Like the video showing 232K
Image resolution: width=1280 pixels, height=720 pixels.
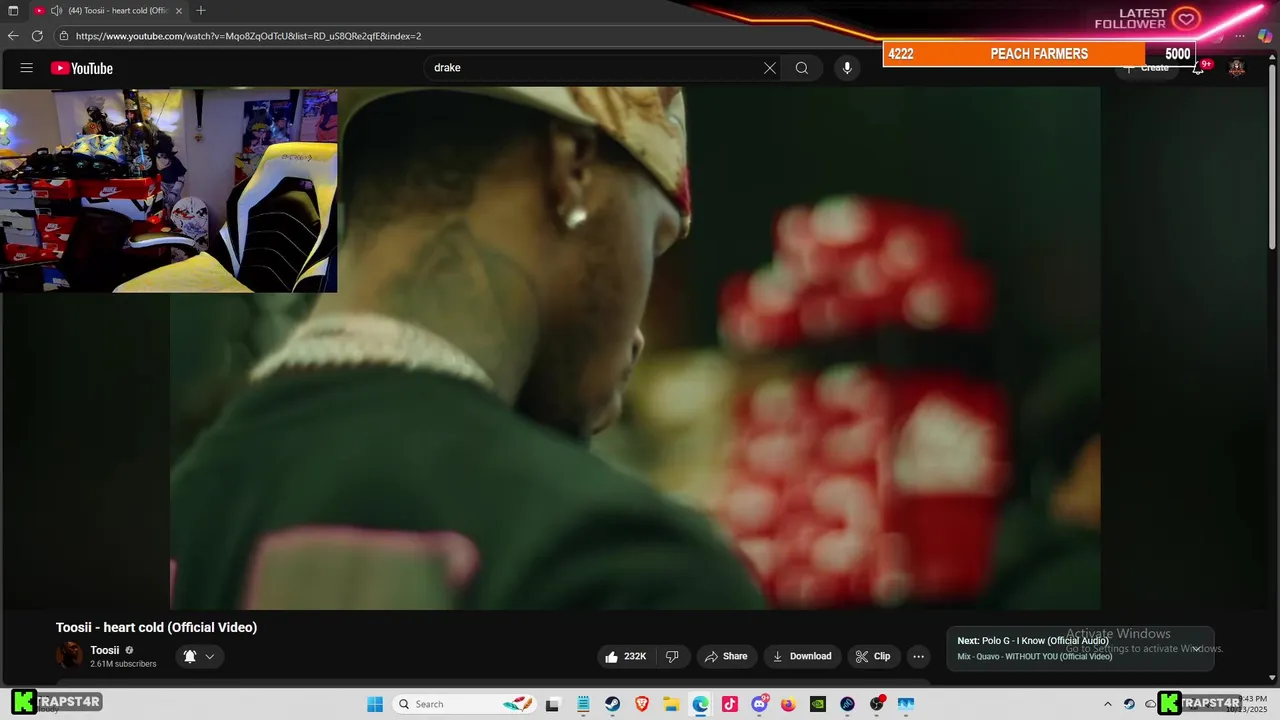625,656
